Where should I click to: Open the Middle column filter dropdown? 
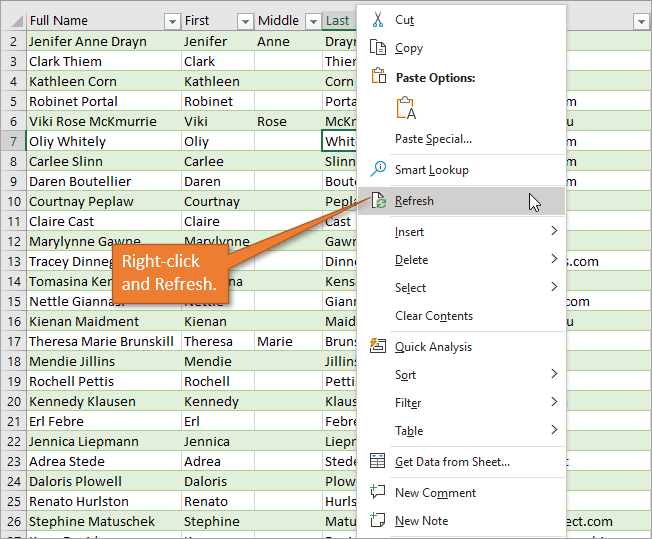click(x=312, y=21)
